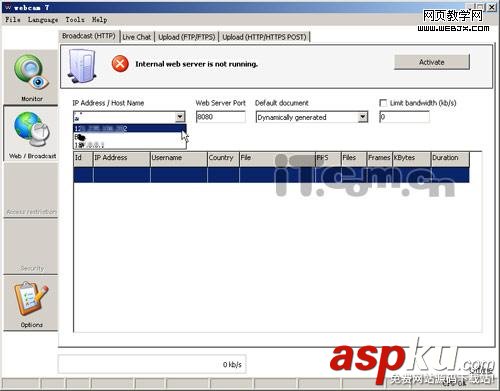Viewport: 500px width, 391px height.
Task: Sort by the FPS column header
Action: 328,158
